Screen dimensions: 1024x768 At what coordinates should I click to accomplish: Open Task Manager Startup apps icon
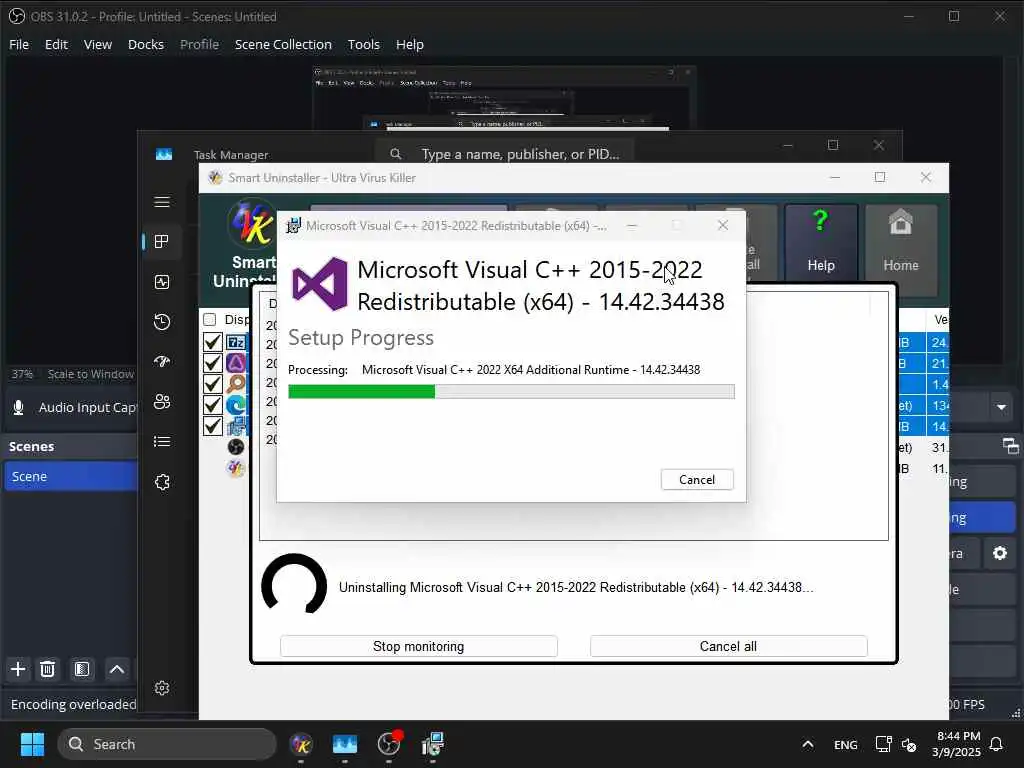[x=162, y=362]
